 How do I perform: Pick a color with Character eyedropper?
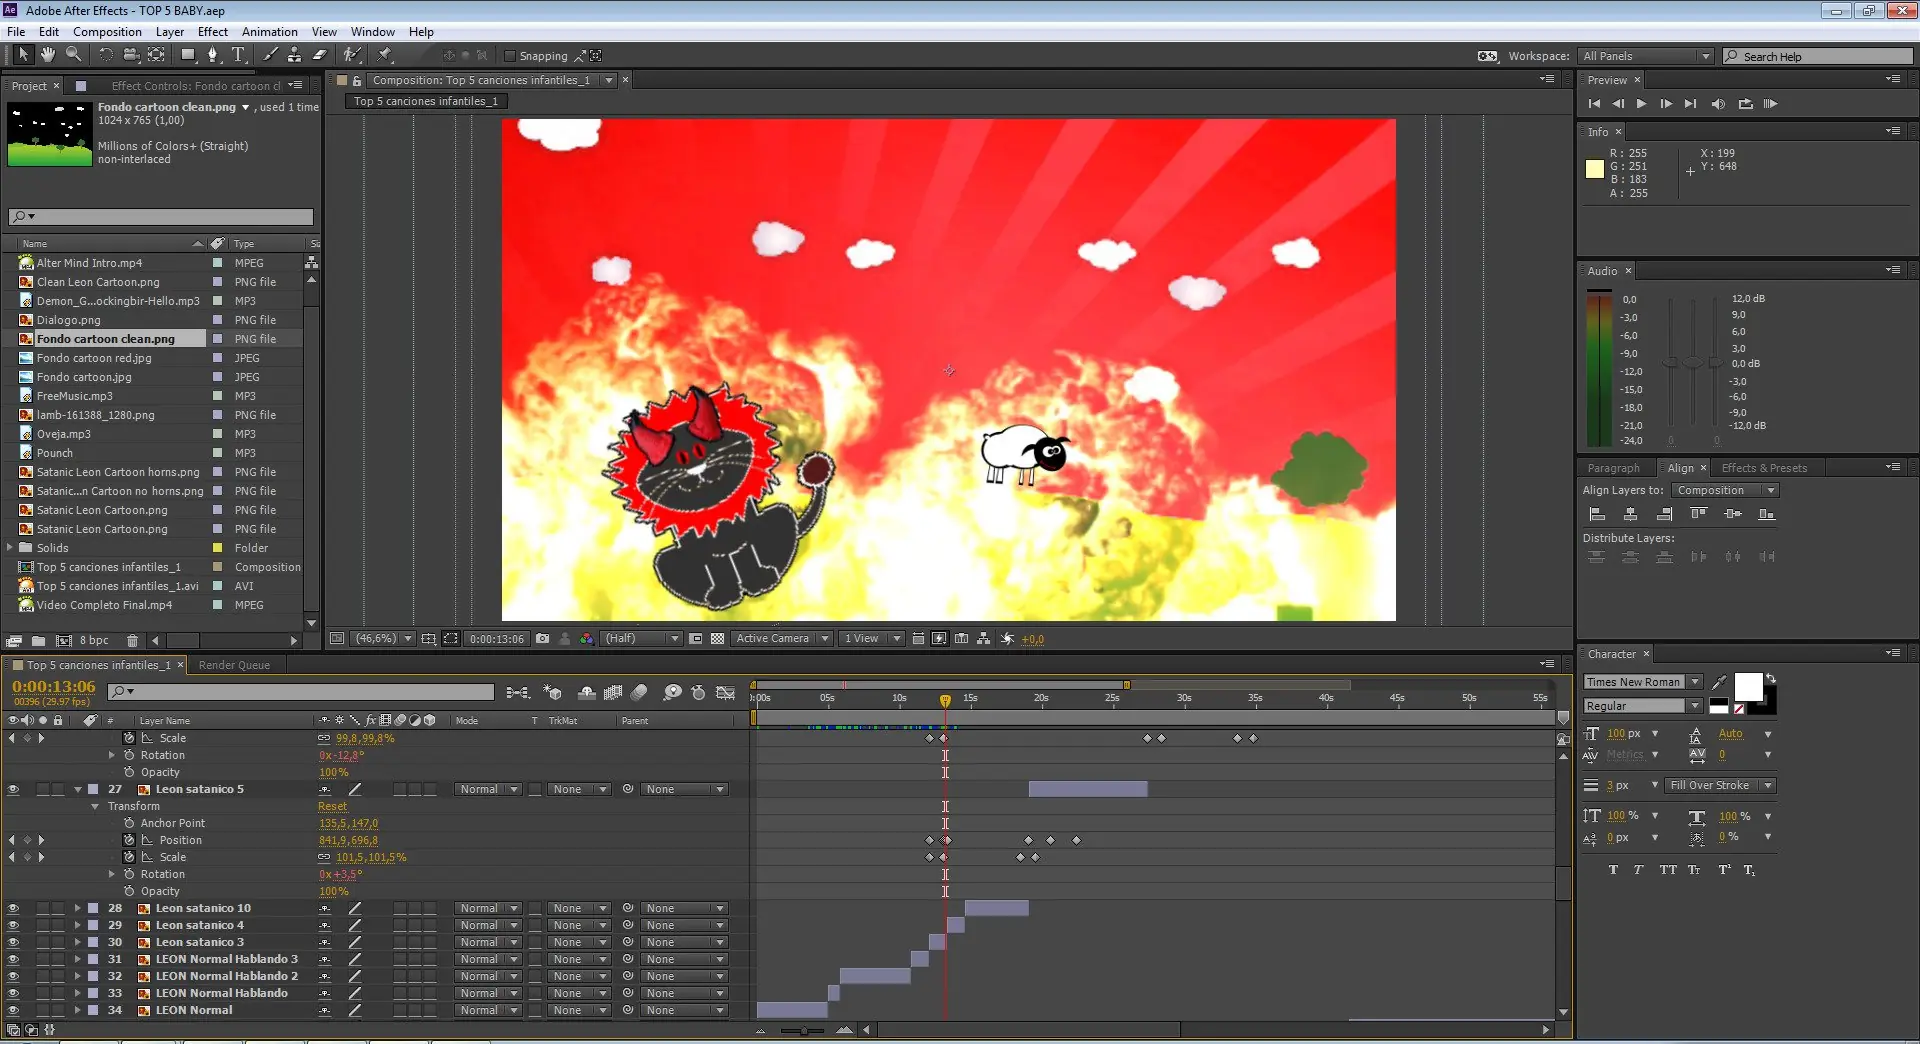pyautogui.click(x=1719, y=682)
